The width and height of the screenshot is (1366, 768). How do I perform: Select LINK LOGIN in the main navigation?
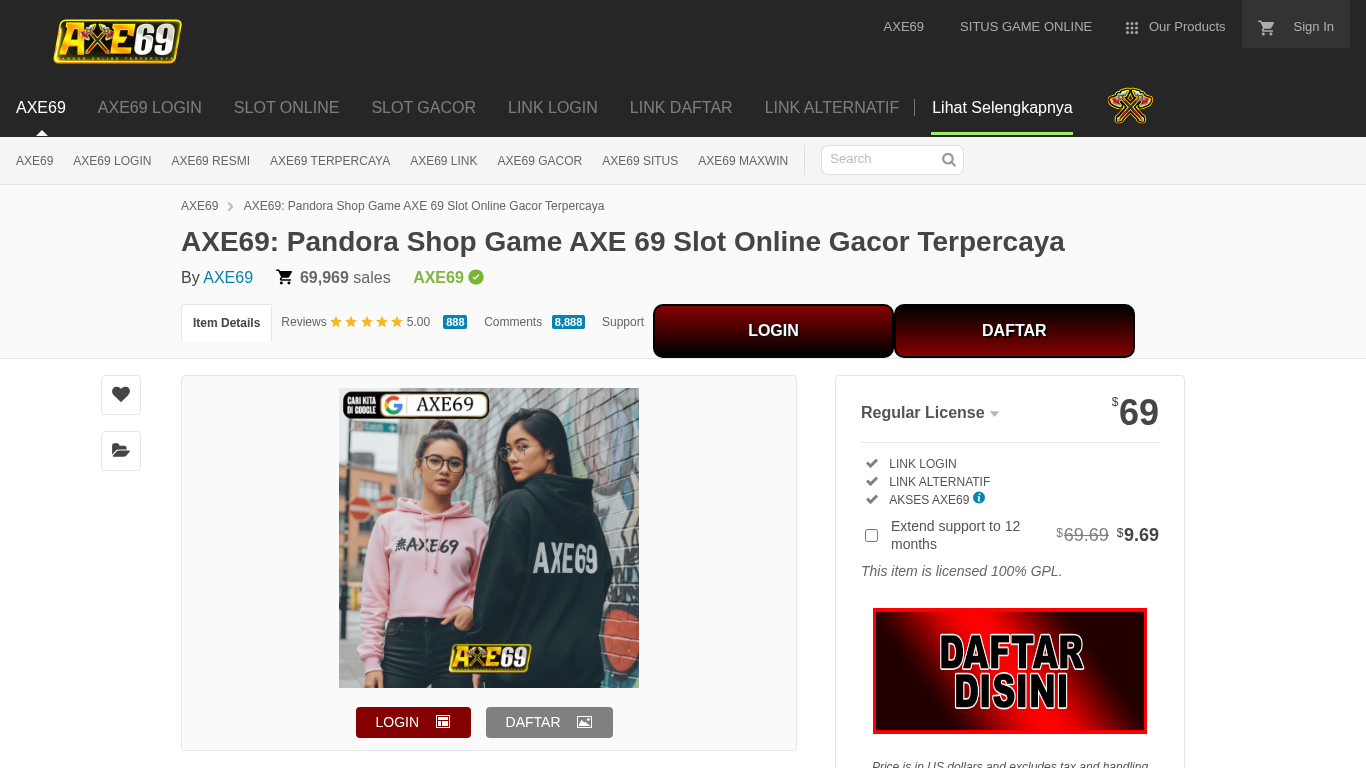point(553,107)
